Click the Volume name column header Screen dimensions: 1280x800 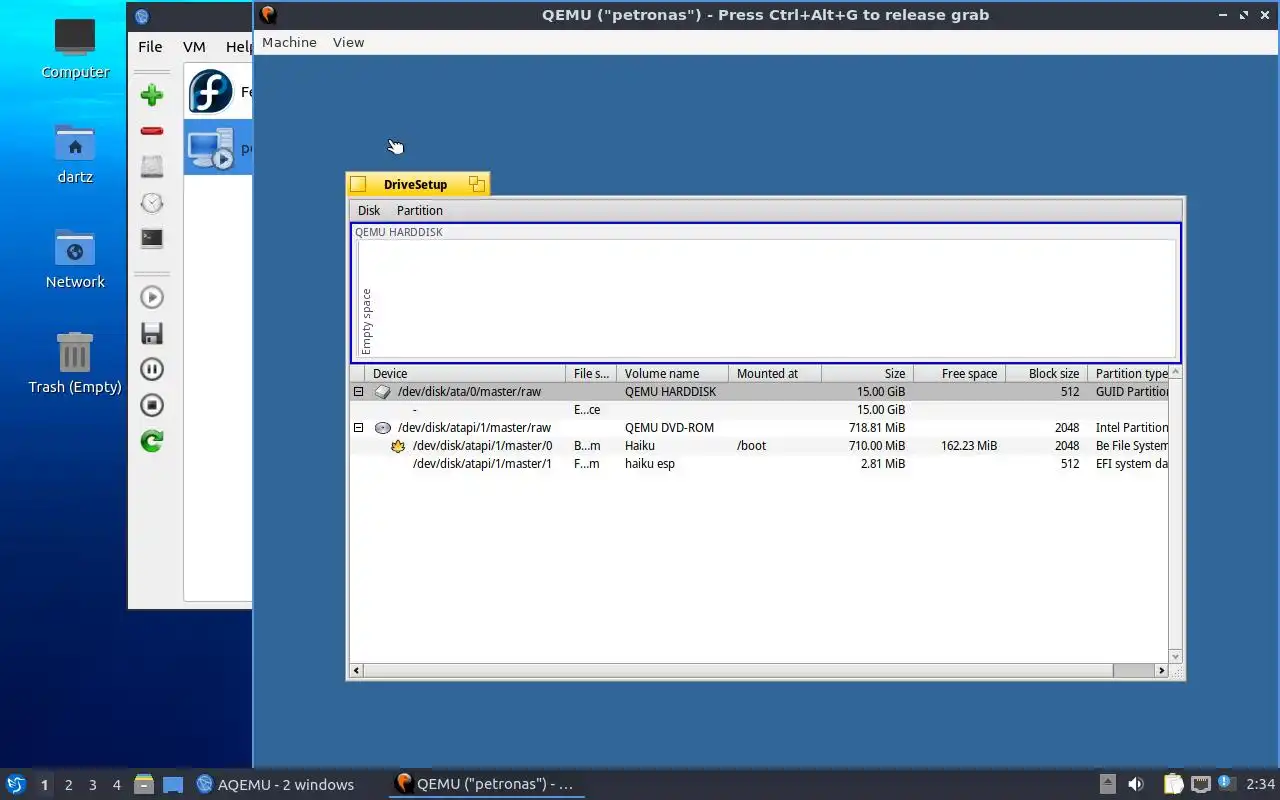coord(673,374)
